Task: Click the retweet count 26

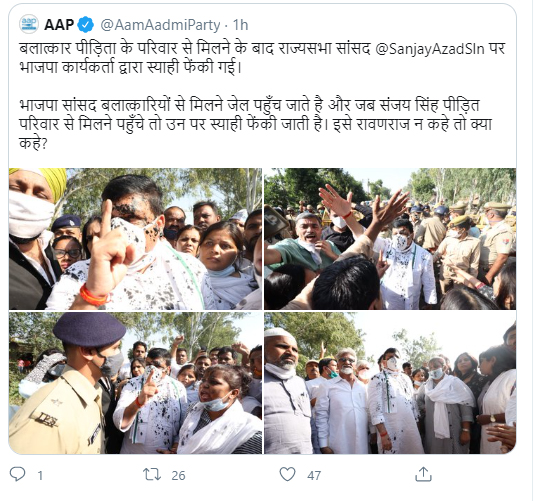Action: point(178,475)
